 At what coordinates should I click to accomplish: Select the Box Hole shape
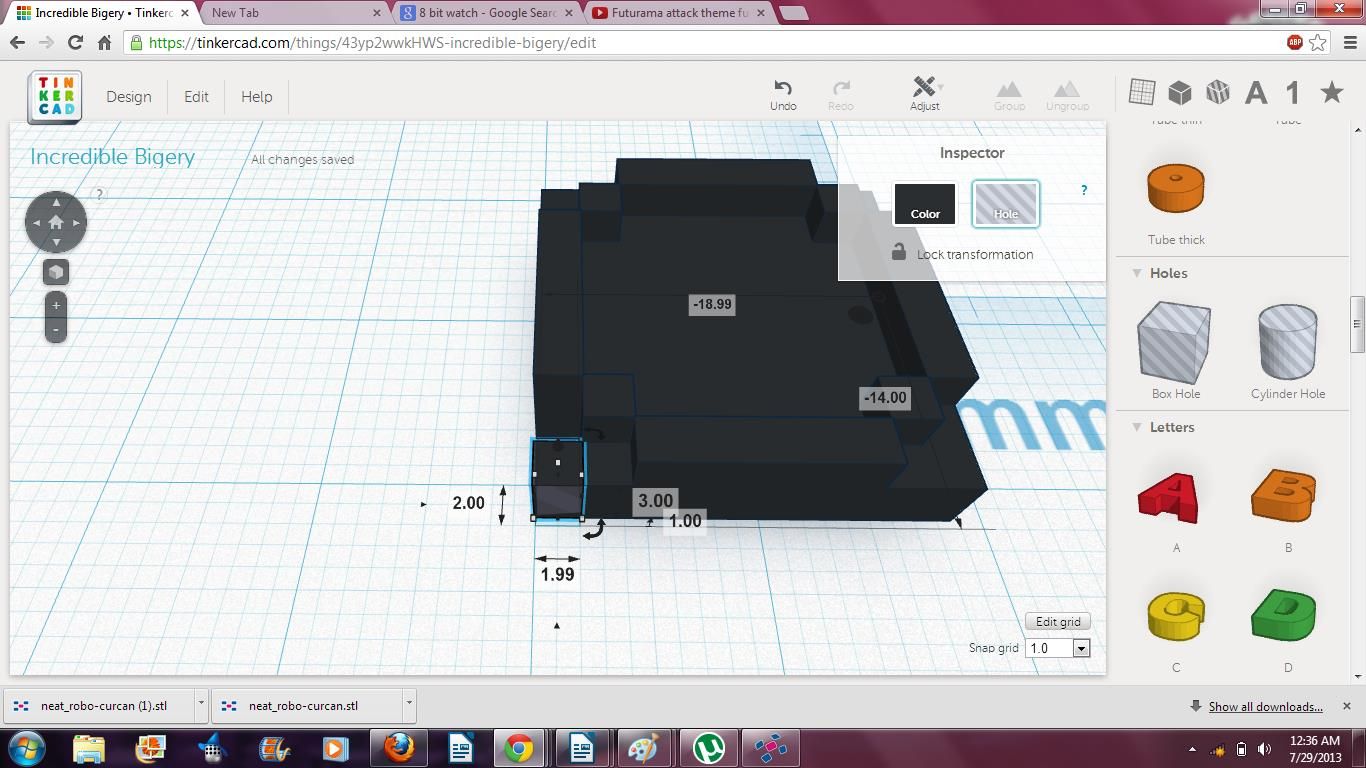[1175, 342]
